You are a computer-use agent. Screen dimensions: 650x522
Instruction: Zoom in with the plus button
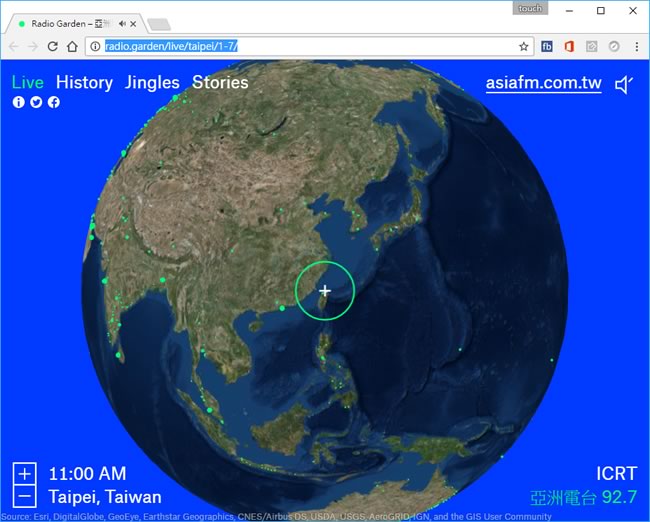tap(25, 474)
